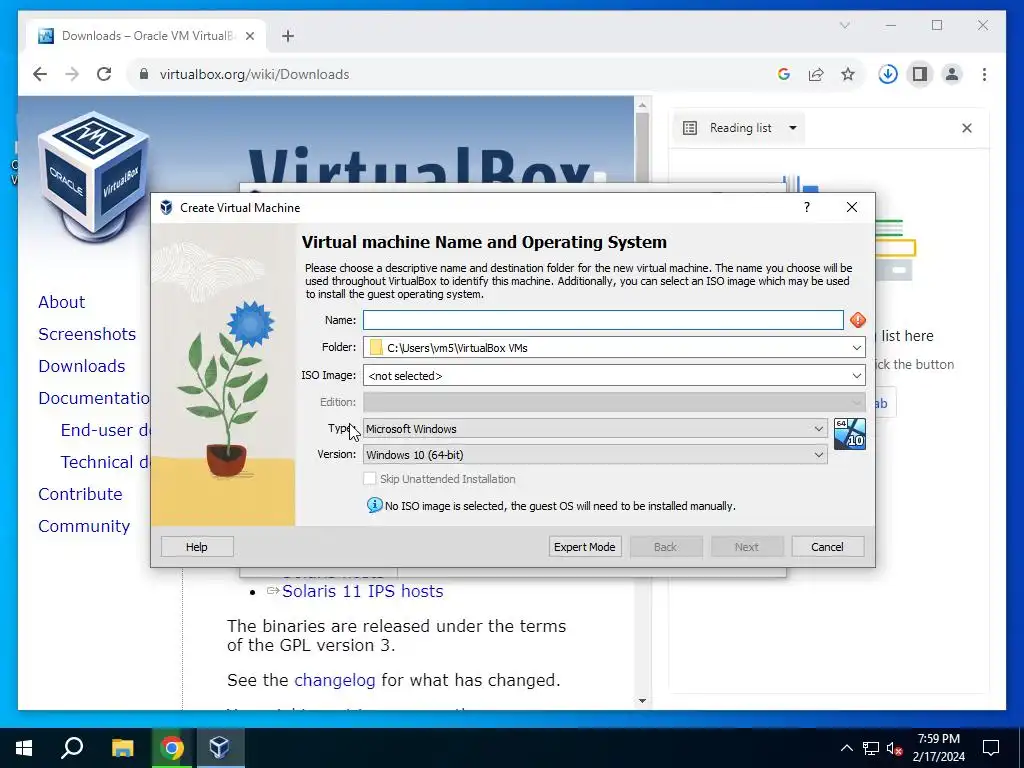
Task: Click the question mark help icon in the dialog title bar
Action: click(x=807, y=207)
